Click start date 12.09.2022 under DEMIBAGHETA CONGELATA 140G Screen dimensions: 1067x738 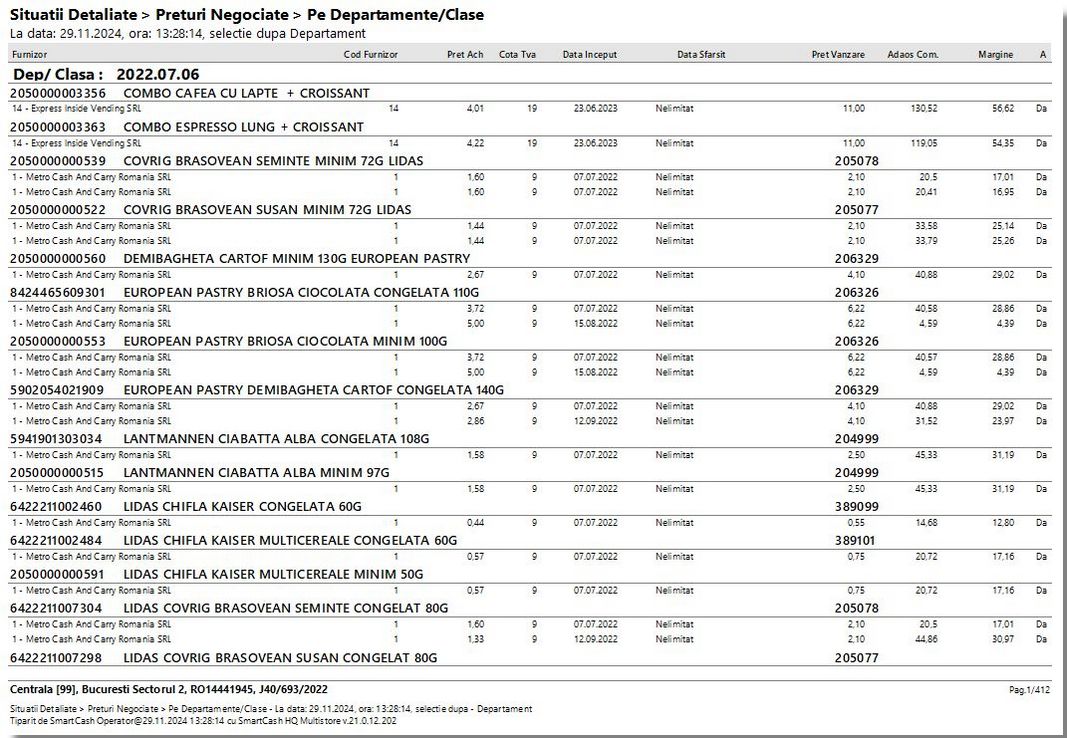(x=595, y=421)
